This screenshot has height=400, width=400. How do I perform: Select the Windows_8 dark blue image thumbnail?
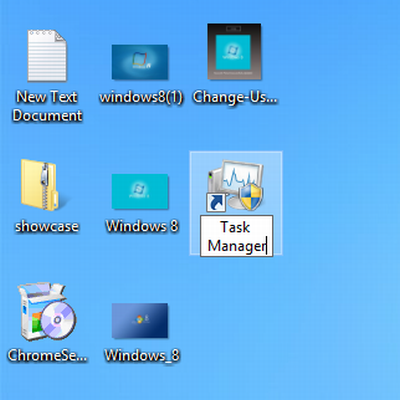pyautogui.click(x=140, y=320)
